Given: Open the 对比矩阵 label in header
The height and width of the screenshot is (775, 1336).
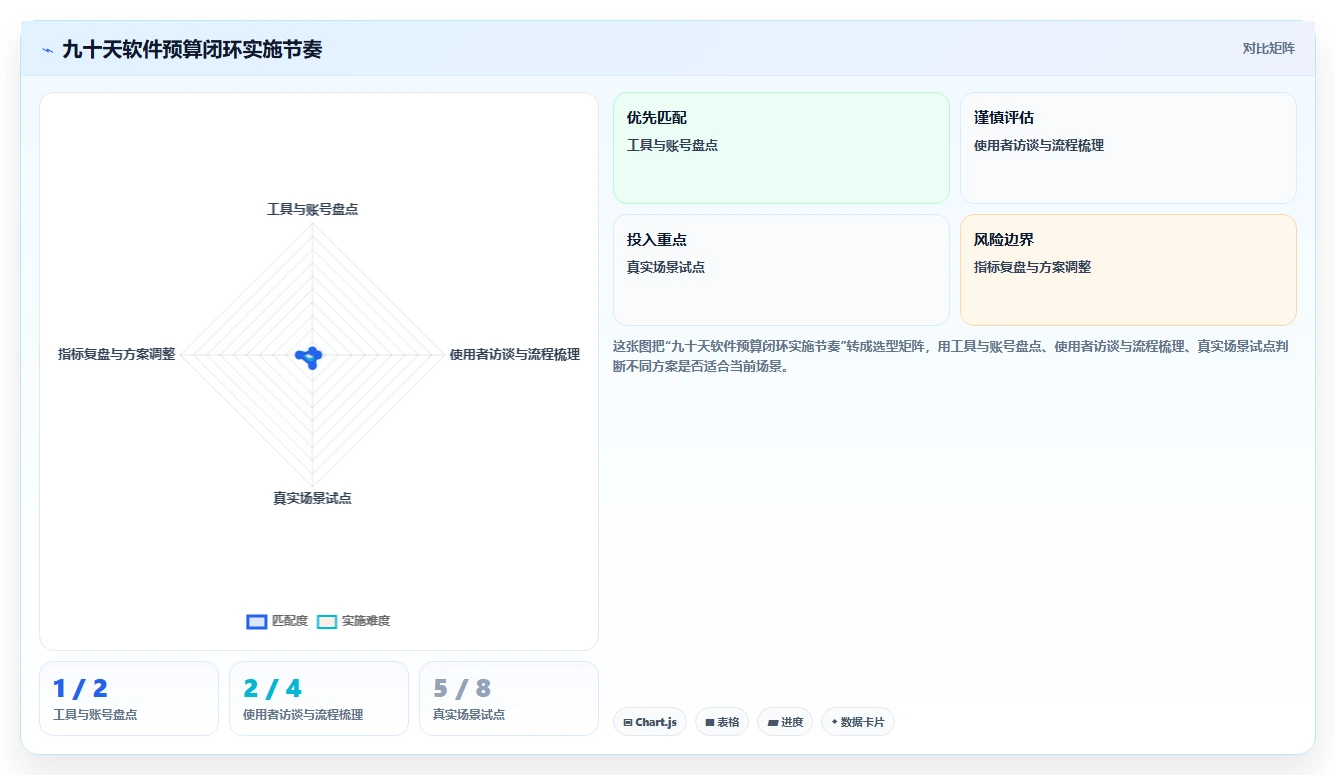Looking at the screenshot, I should [x=1268, y=48].
